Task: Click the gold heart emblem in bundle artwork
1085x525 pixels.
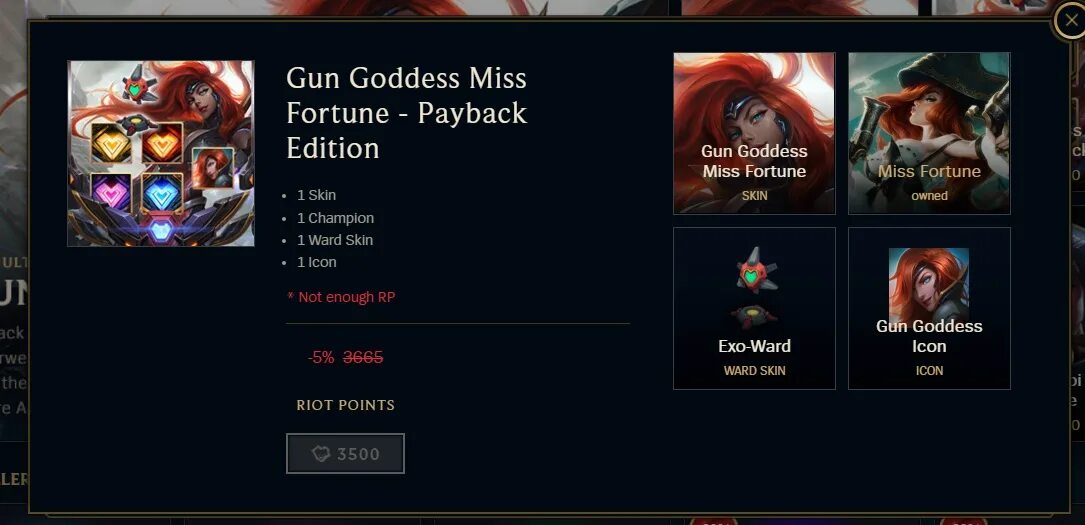Action: click(x=111, y=144)
